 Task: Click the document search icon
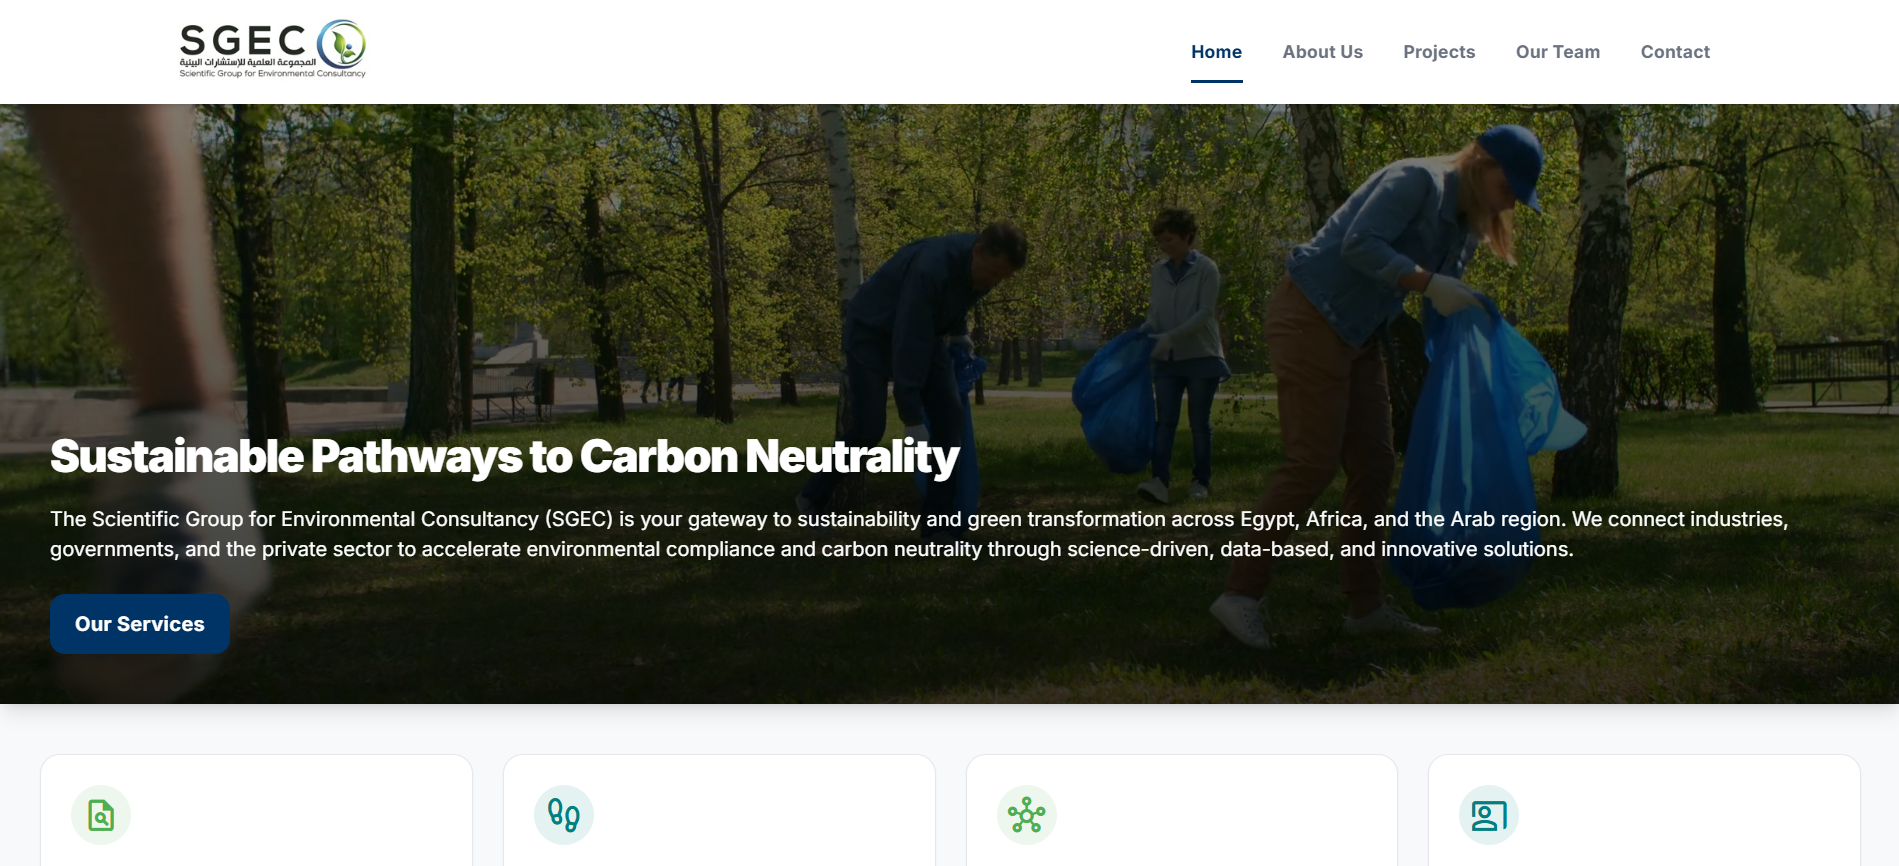pos(101,815)
